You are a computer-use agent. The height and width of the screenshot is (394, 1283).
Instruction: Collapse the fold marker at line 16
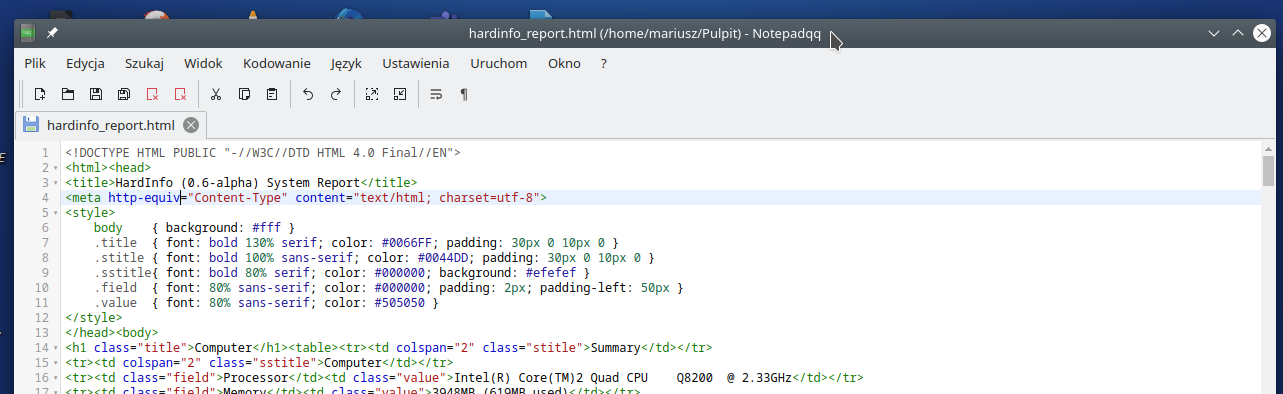click(57, 378)
